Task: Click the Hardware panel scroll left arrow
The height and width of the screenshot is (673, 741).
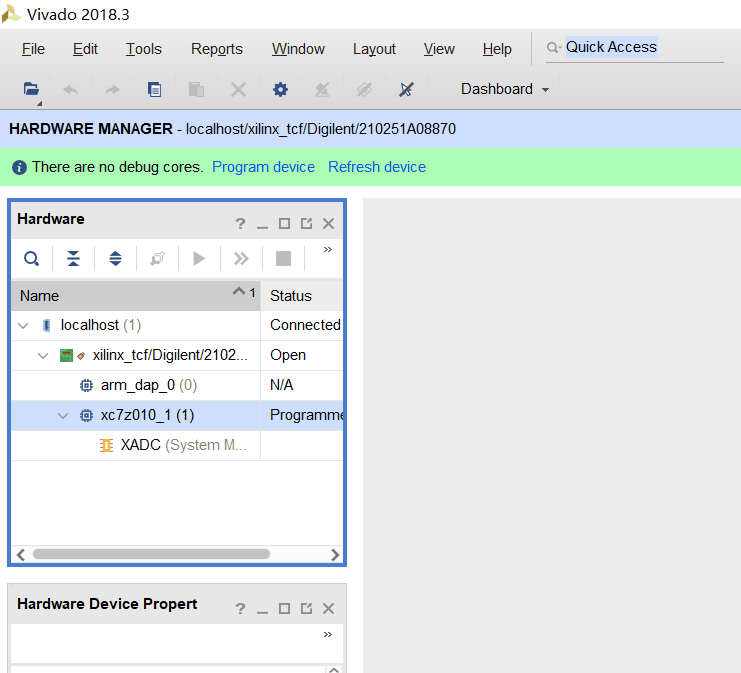Action: tap(20, 554)
